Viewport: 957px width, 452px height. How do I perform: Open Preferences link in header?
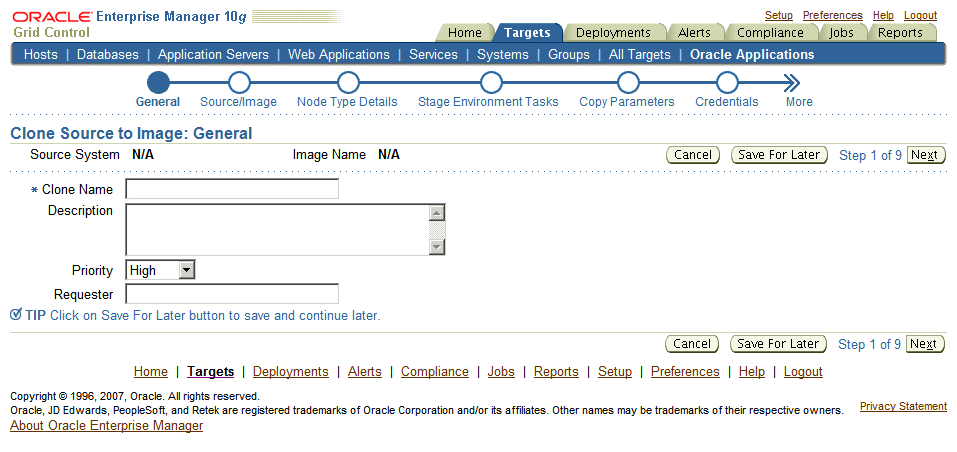click(832, 15)
